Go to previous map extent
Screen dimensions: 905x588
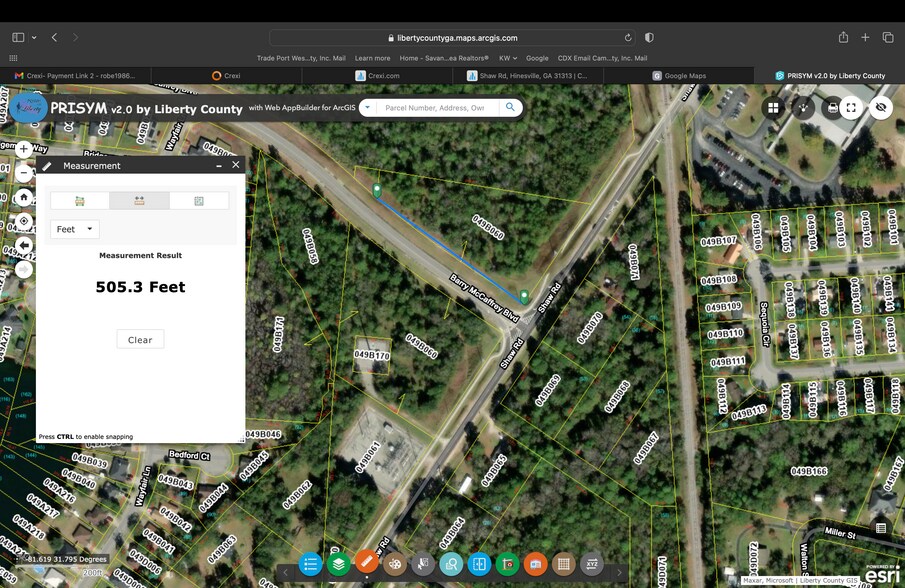(24, 245)
